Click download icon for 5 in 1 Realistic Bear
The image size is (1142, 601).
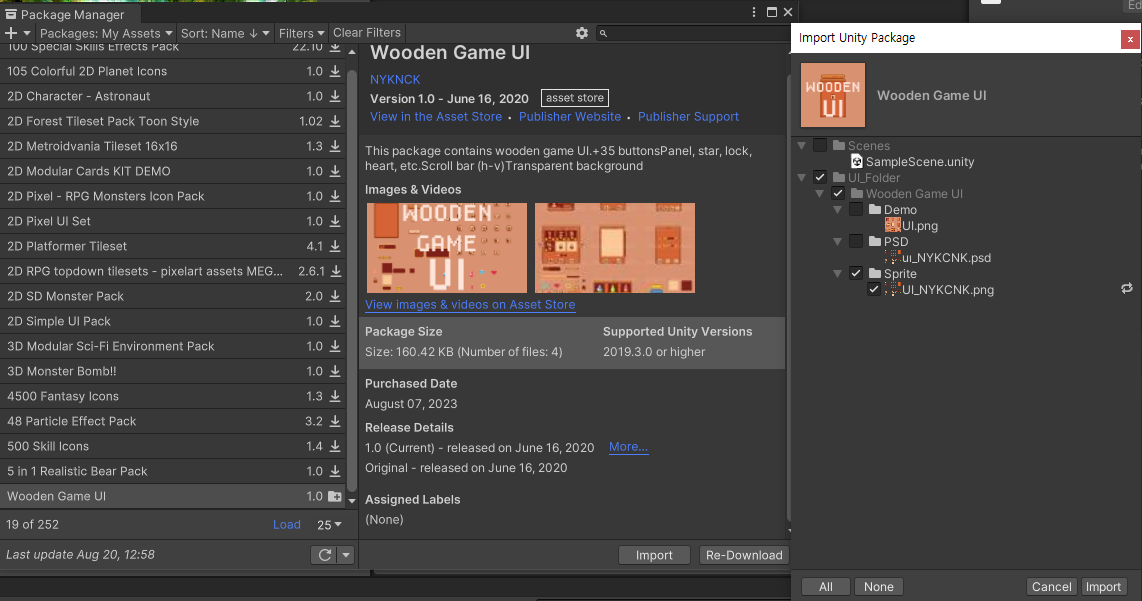(x=335, y=471)
